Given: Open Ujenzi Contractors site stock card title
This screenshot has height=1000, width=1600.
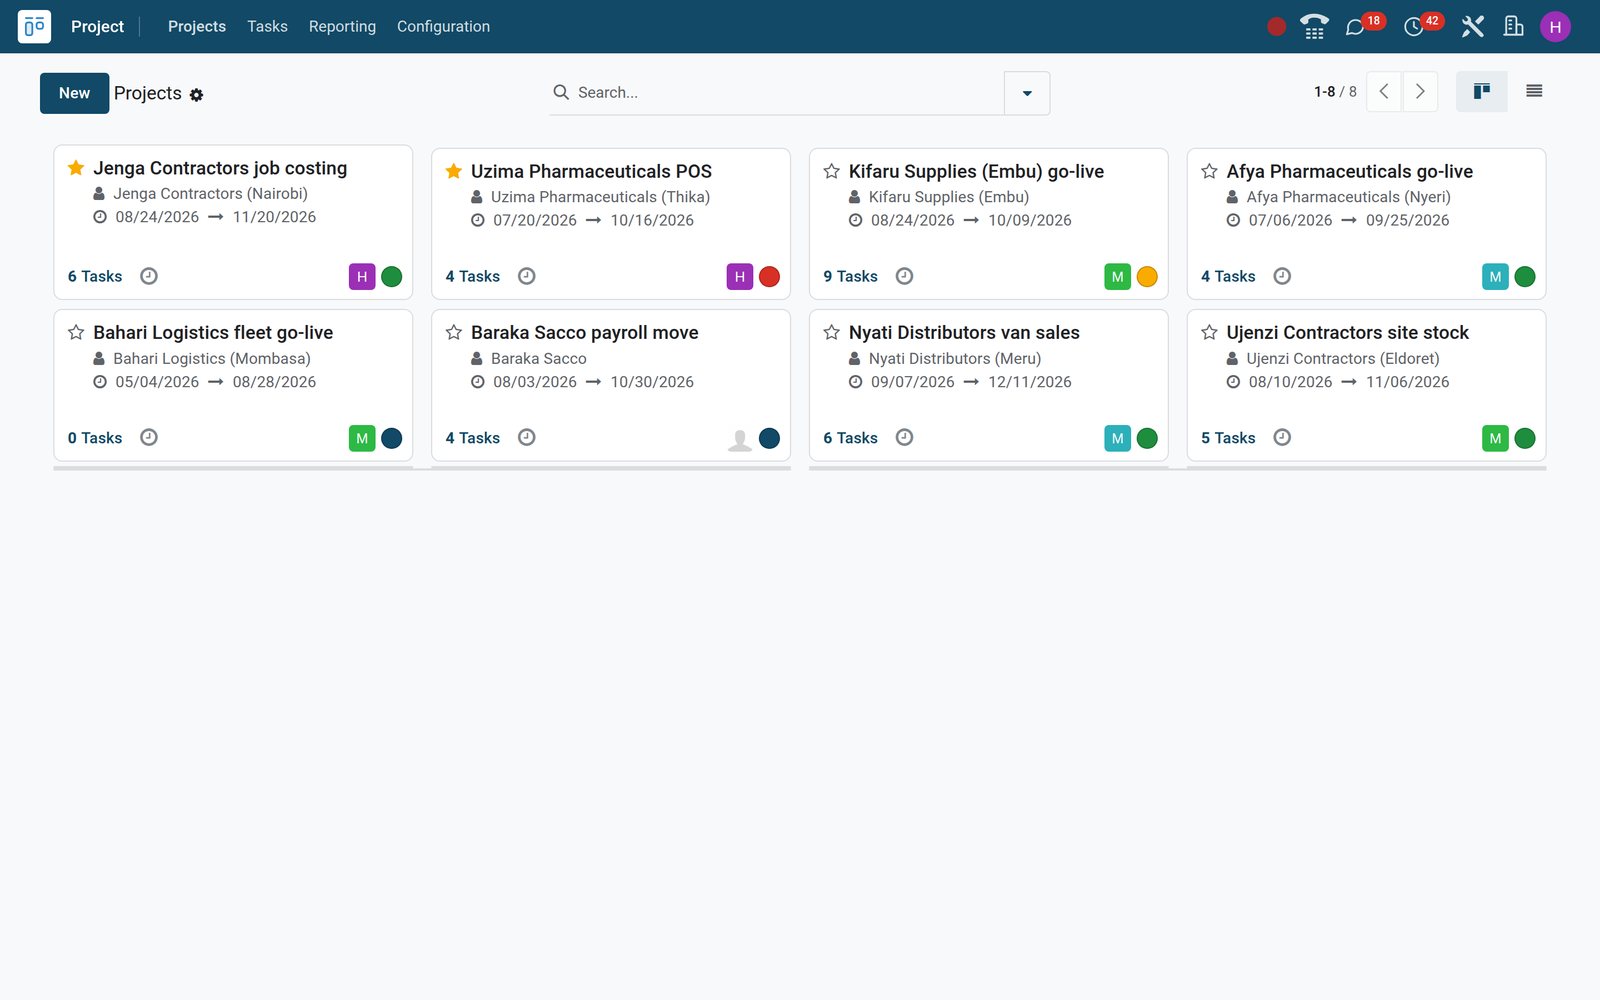Looking at the screenshot, I should coord(1347,332).
